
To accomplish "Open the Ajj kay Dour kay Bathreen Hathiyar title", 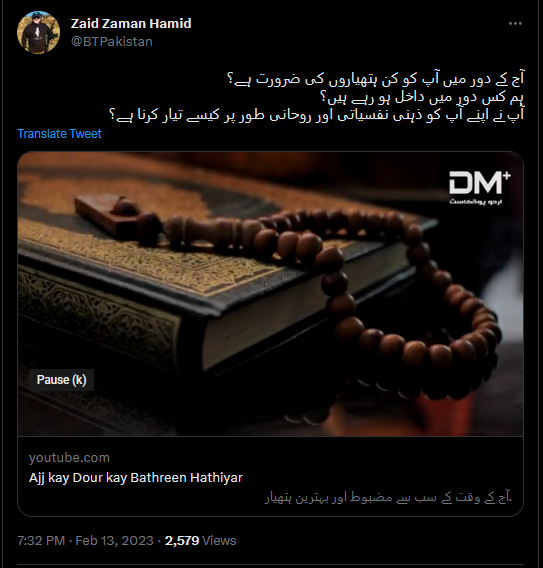I will point(136,477).
